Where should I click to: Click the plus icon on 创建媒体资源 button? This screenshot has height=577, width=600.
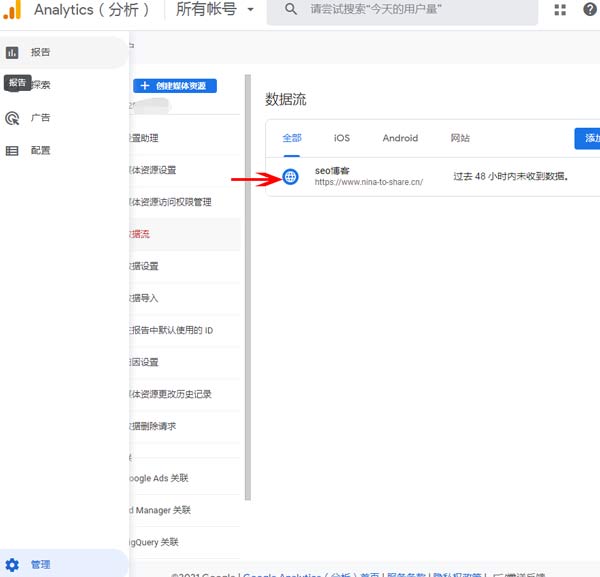(x=145, y=86)
